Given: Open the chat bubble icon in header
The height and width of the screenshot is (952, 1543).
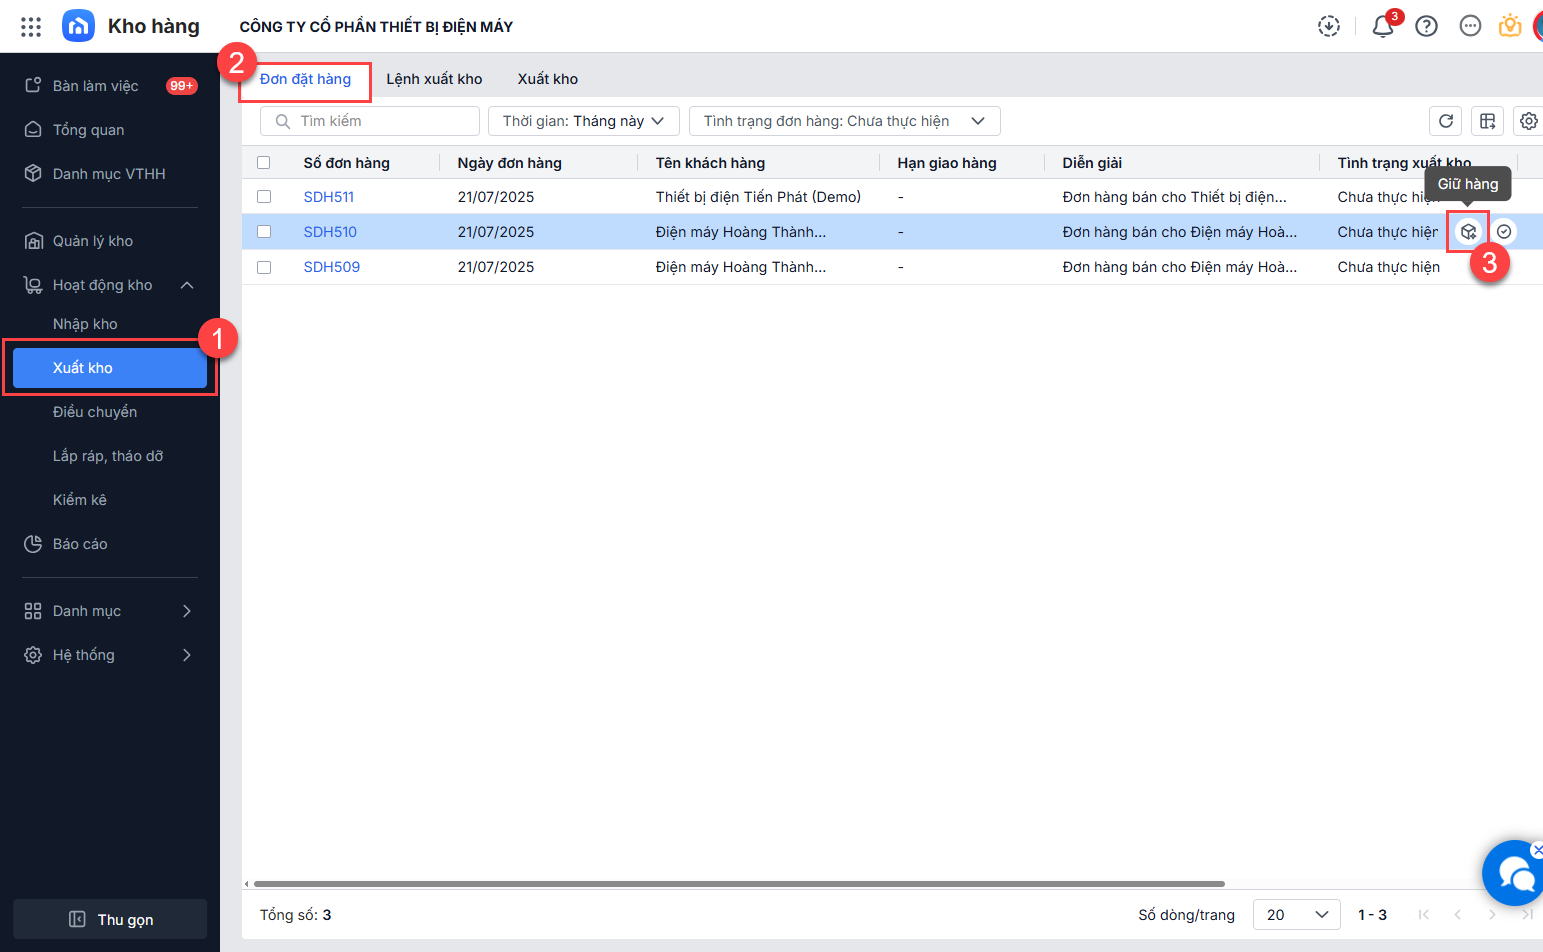Looking at the screenshot, I should click(1470, 26).
